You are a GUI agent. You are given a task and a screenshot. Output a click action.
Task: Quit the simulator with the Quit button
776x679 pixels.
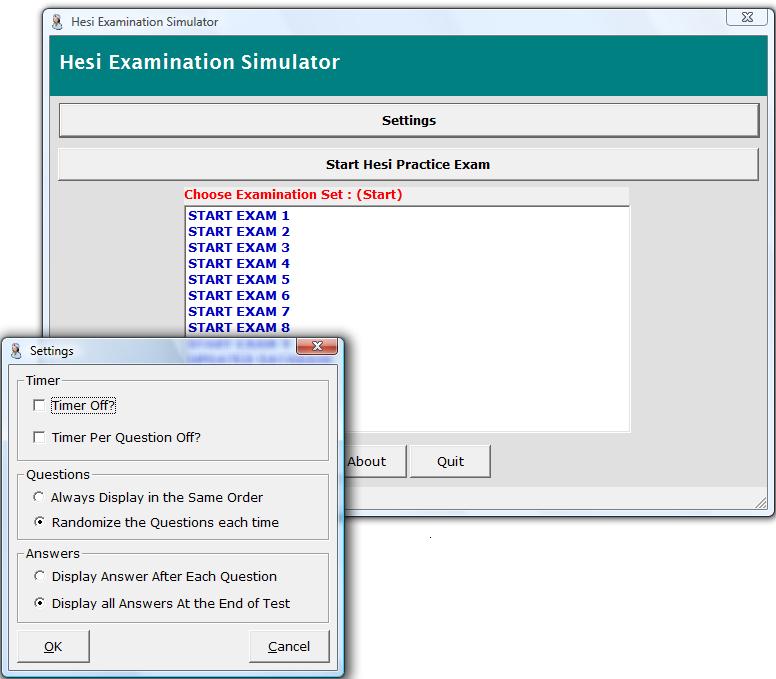(450, 461)
